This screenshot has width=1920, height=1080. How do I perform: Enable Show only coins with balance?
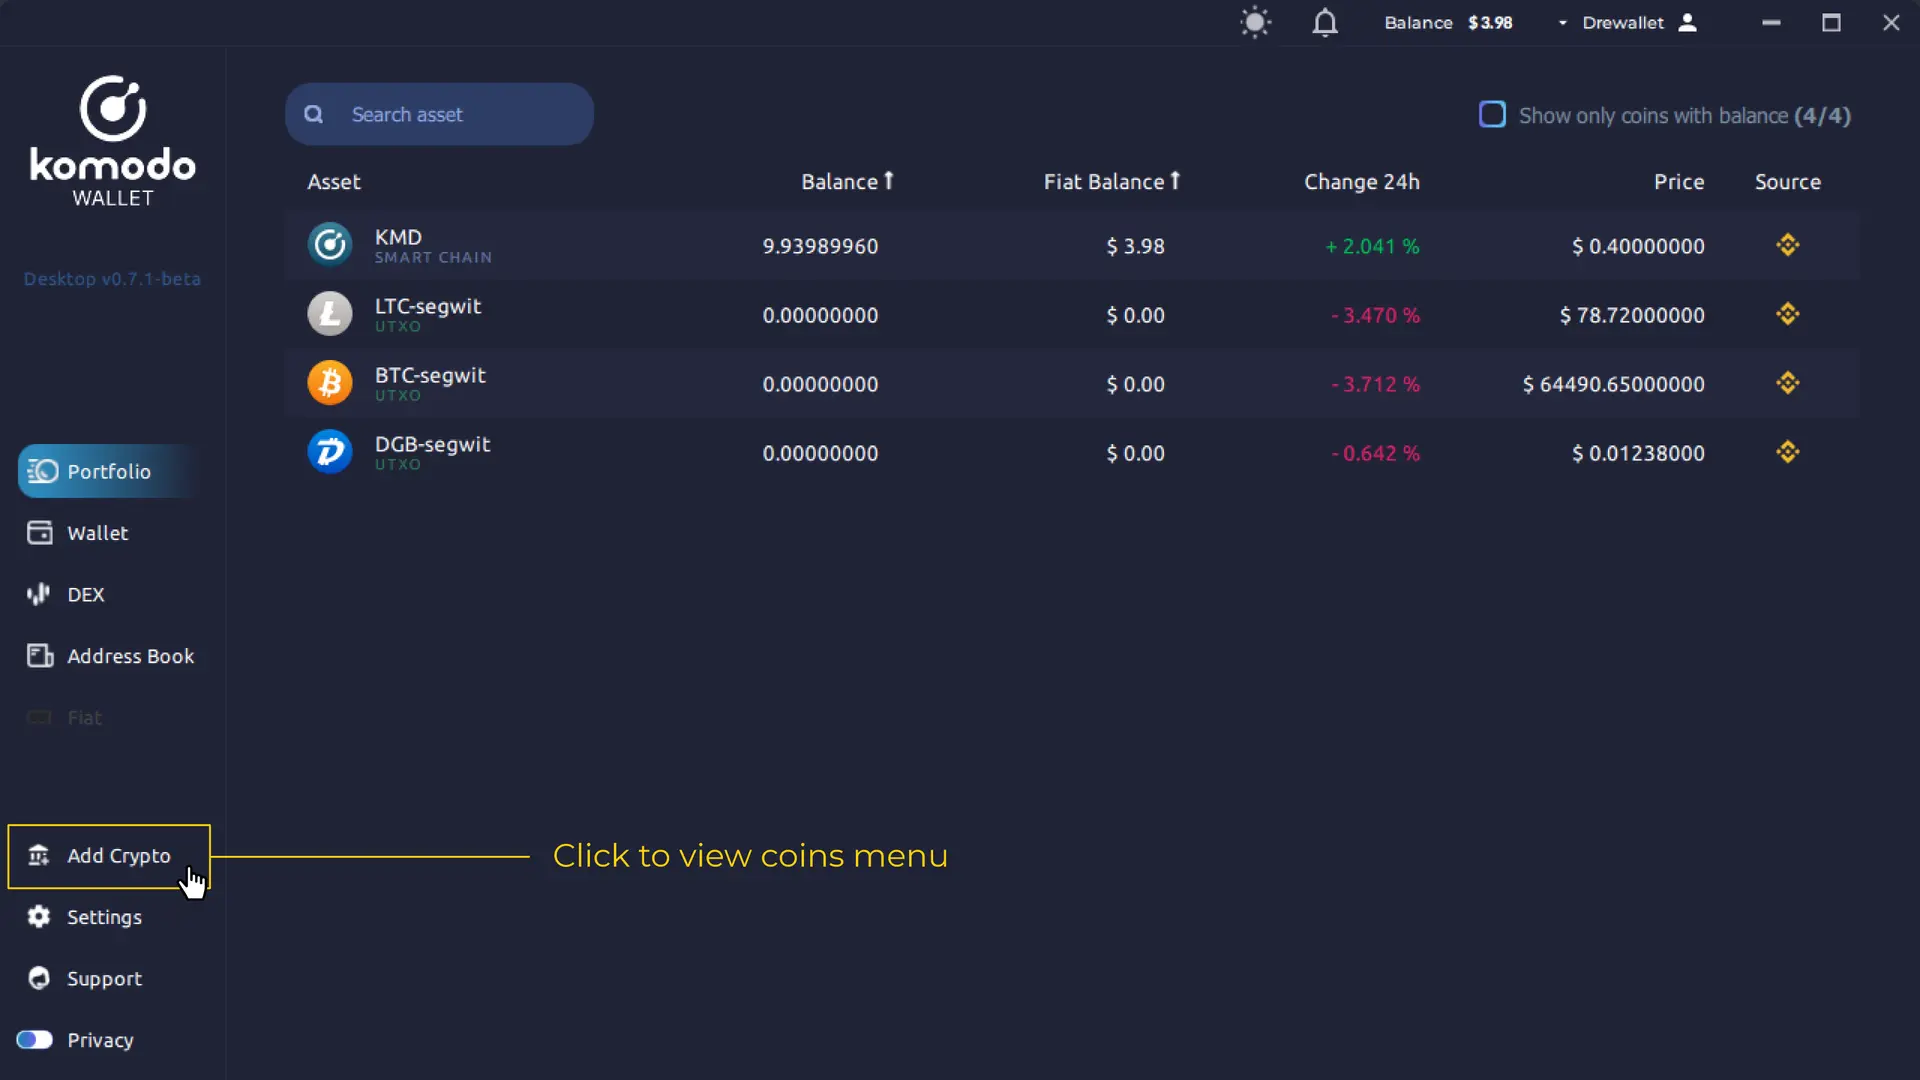click(1492, 114)
